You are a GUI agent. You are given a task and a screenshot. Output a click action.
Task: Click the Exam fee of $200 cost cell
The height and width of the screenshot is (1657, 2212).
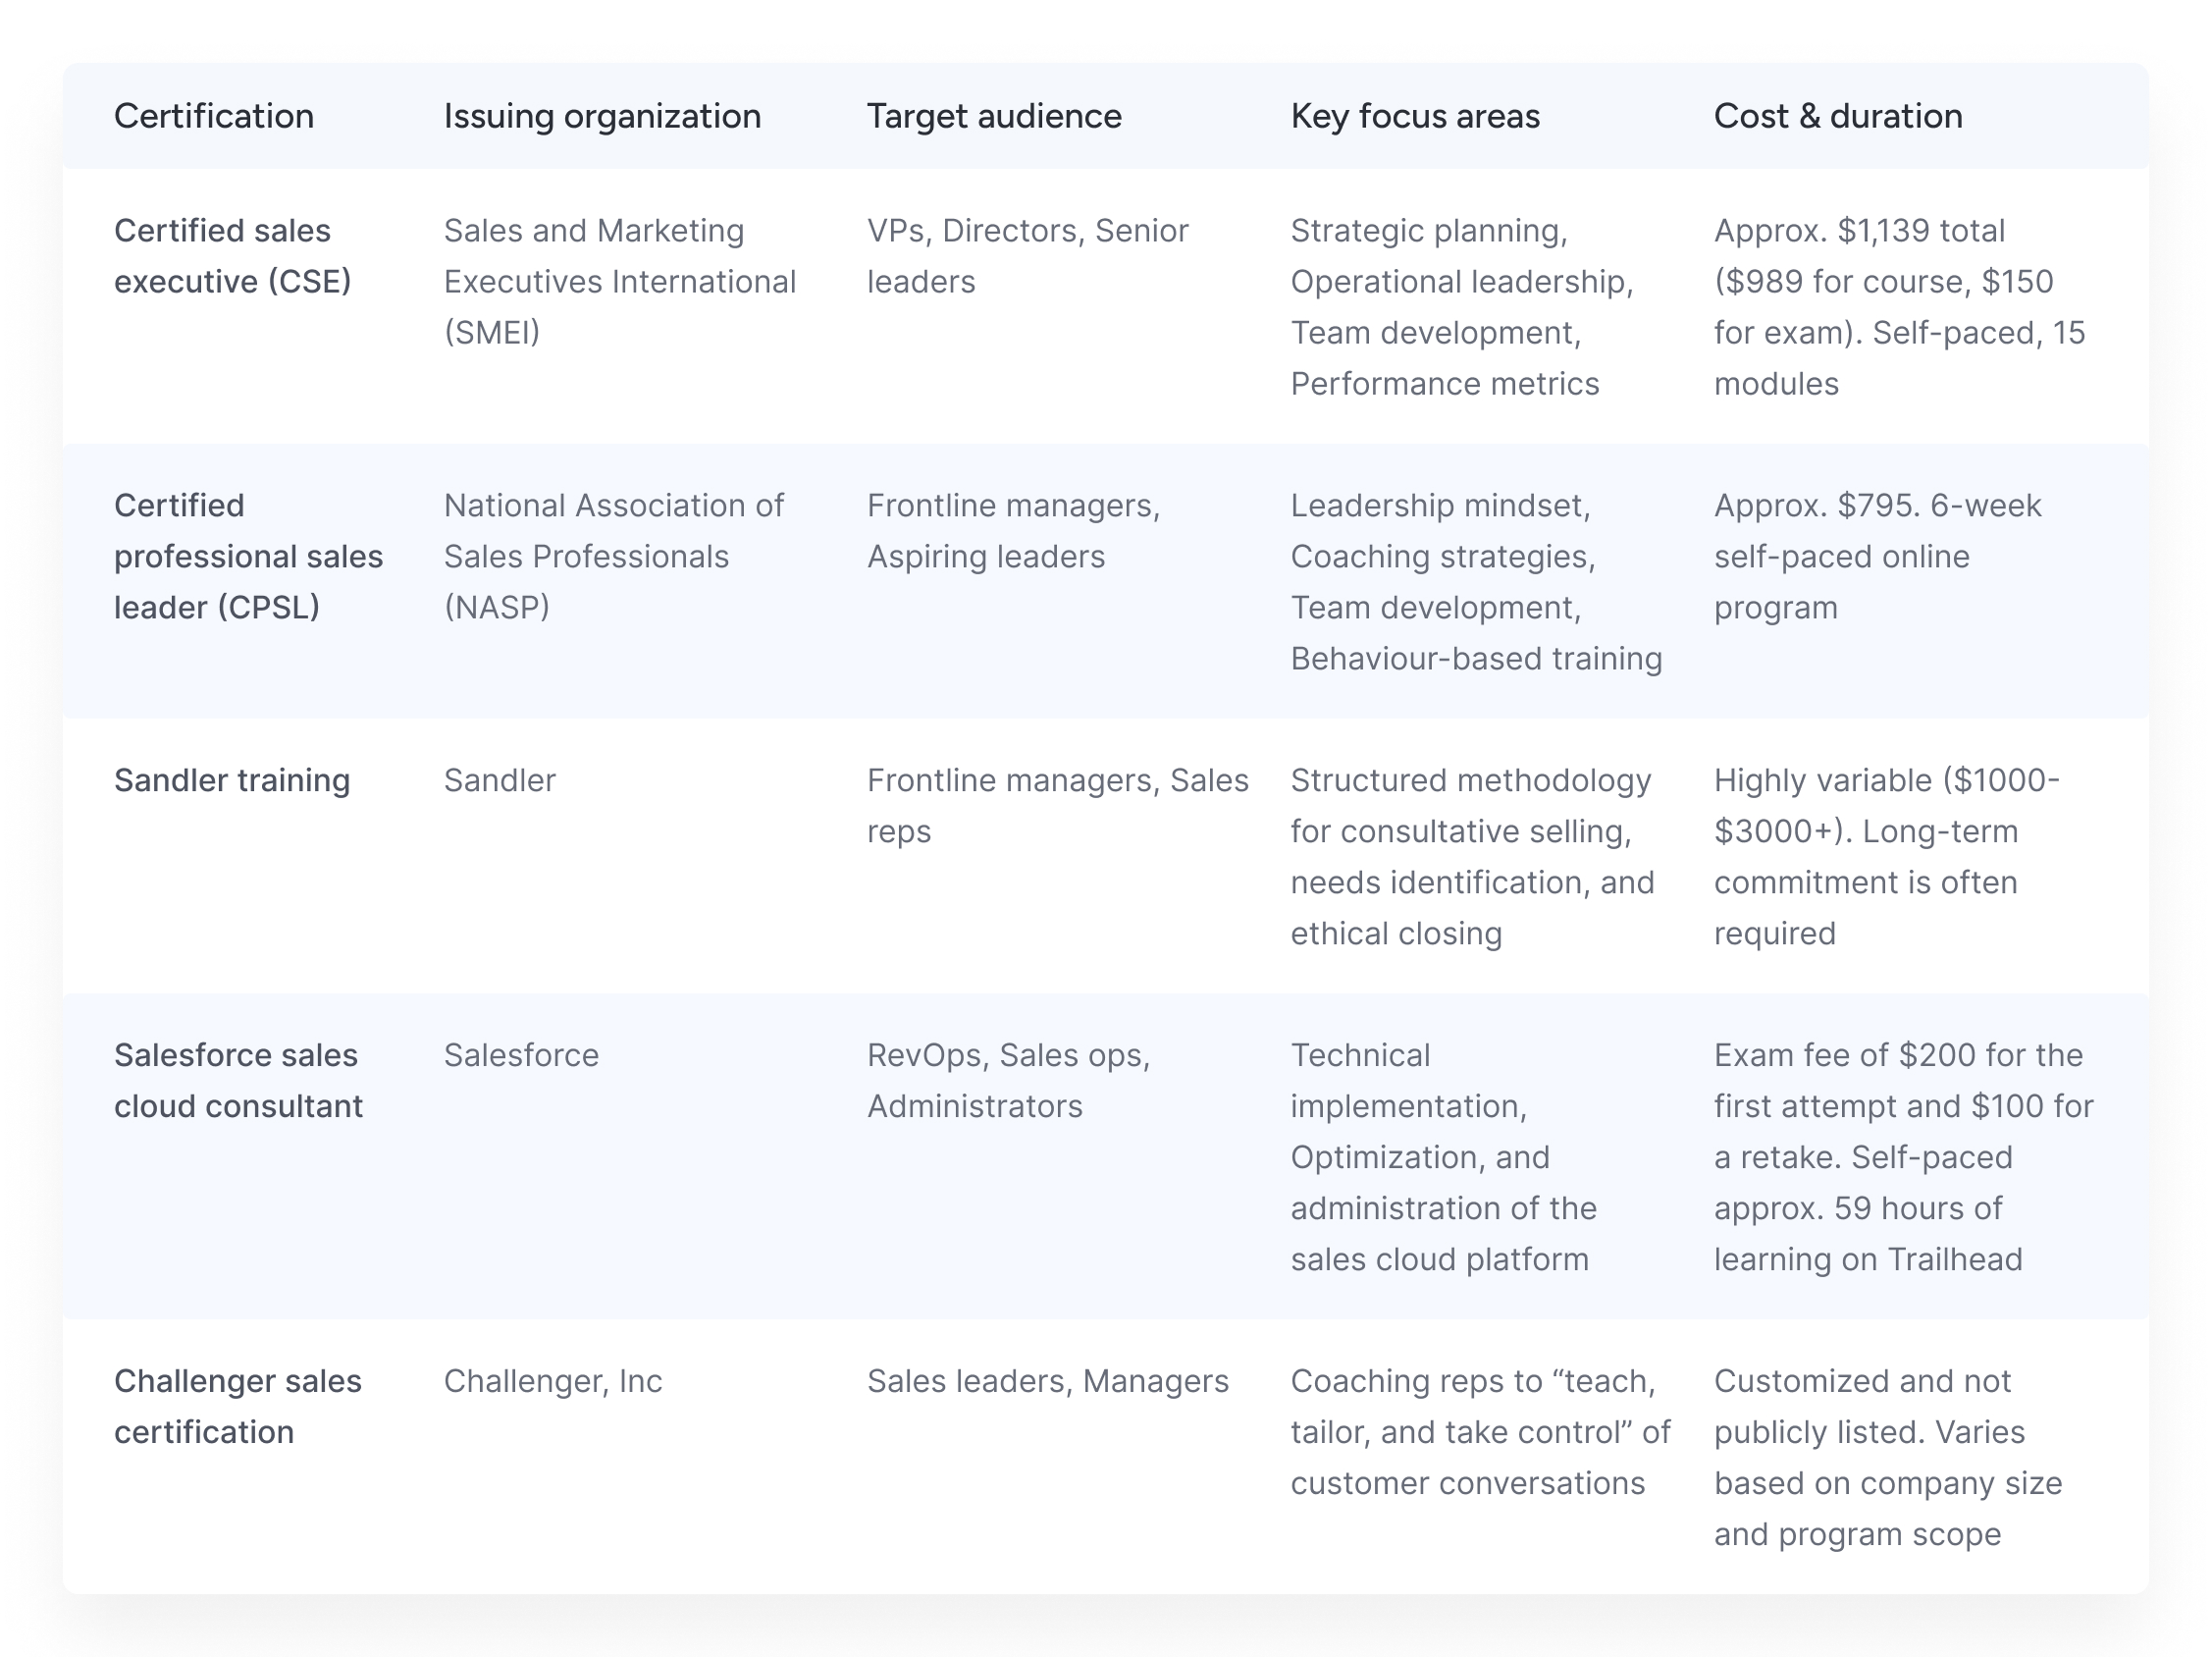(1903, 1156)
